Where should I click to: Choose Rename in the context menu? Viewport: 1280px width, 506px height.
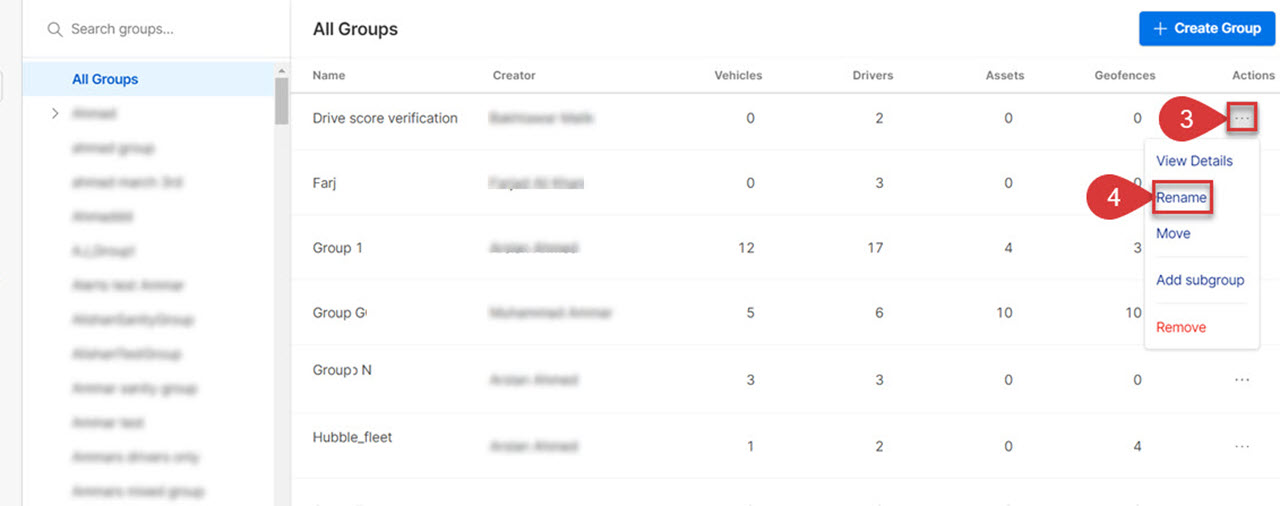1182,198
